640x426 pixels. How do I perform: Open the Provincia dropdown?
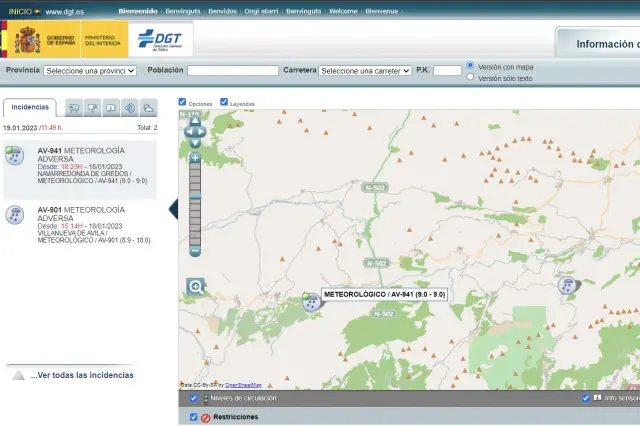click(x=90, y=71)
